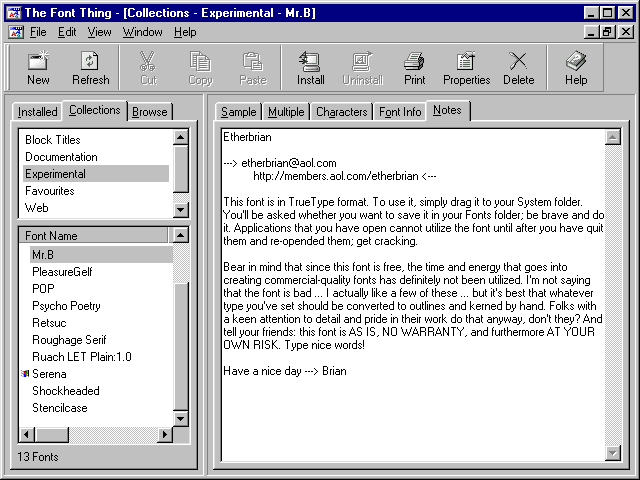This screenshot has height=480, width=640.
Task: Click the Uninstall toolbar icon
Action: tap(363, 68)
